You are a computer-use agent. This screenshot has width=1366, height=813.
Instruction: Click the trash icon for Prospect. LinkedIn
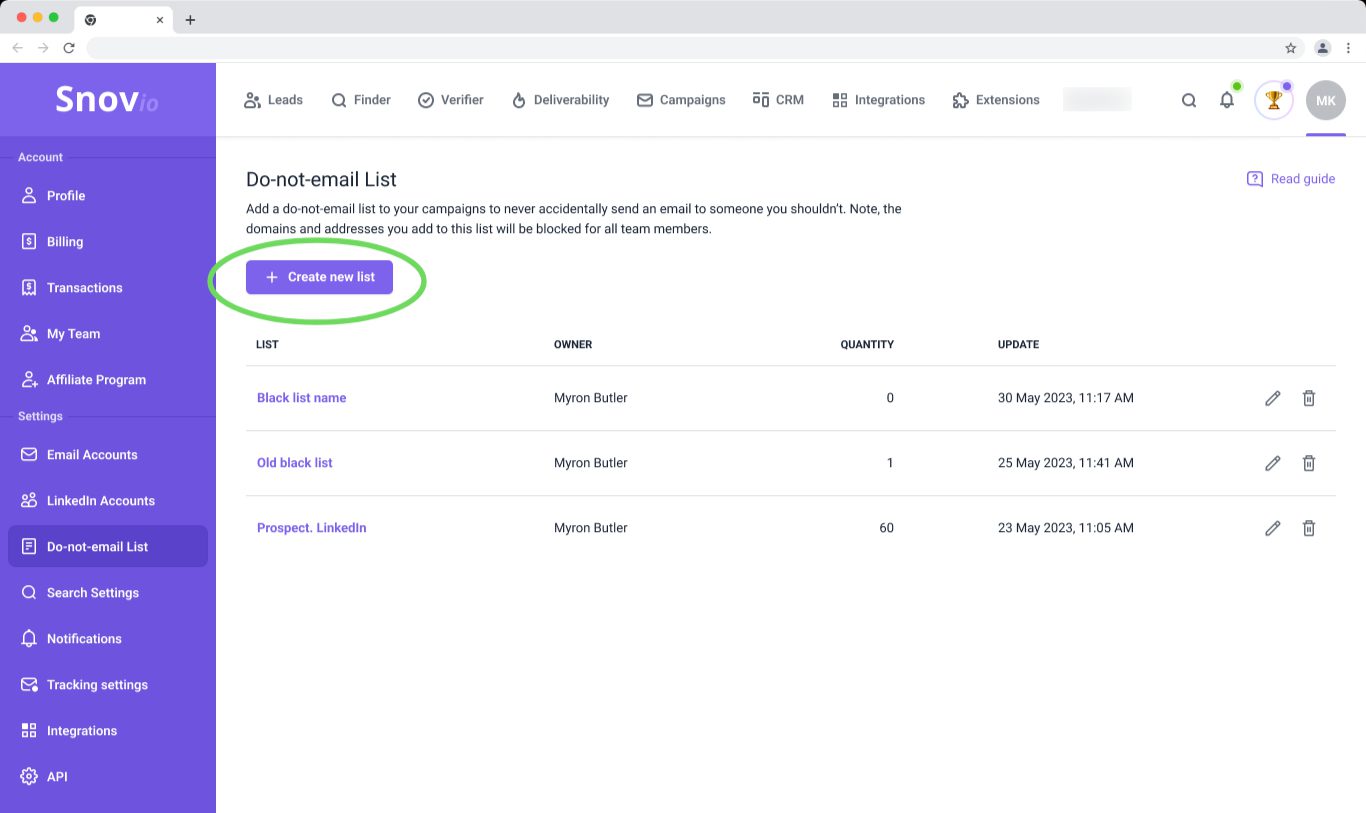tap(1308, 528)
